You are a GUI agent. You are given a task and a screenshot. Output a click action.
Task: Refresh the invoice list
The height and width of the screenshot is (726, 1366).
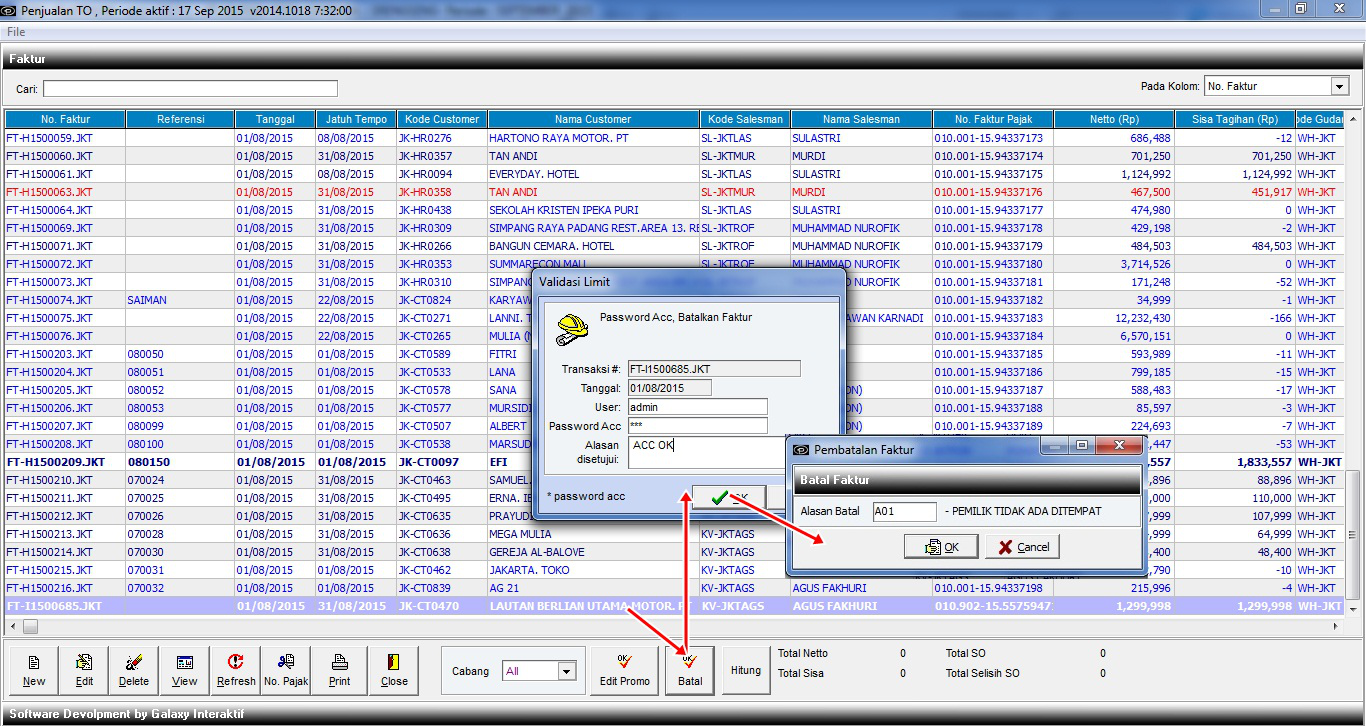click(x=236, y=670)
